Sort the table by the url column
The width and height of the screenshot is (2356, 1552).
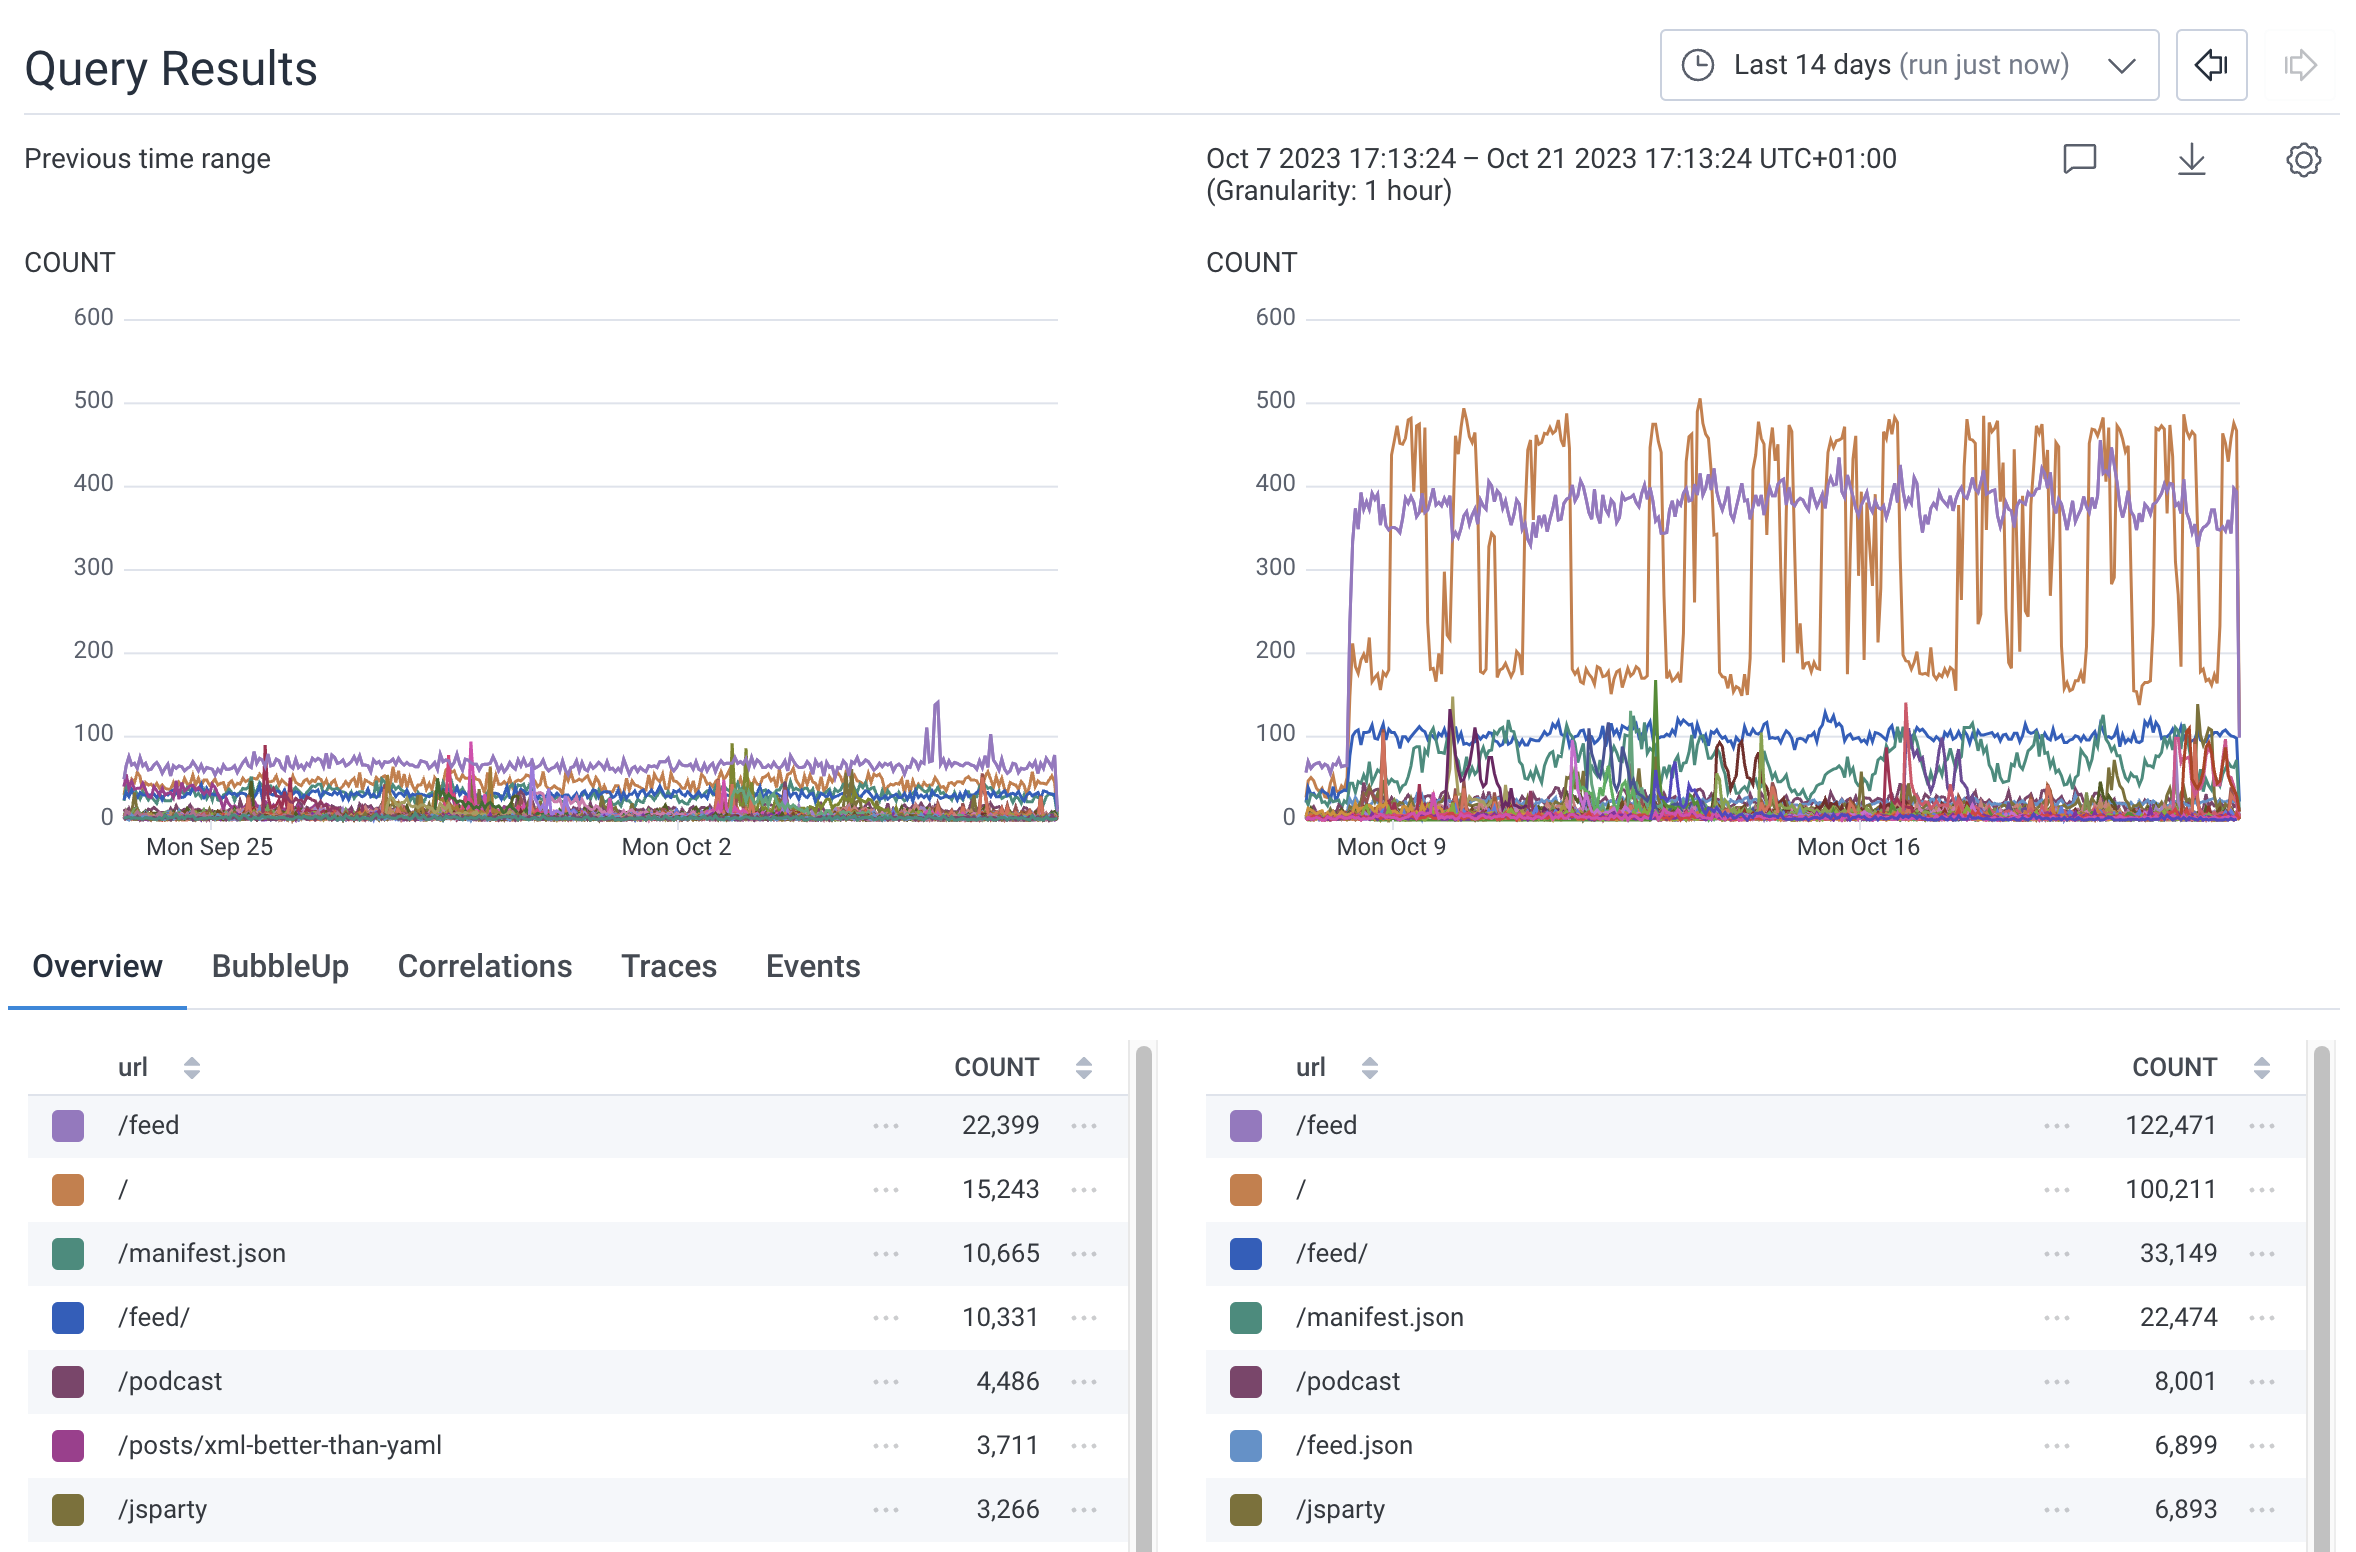(190, 1067)
